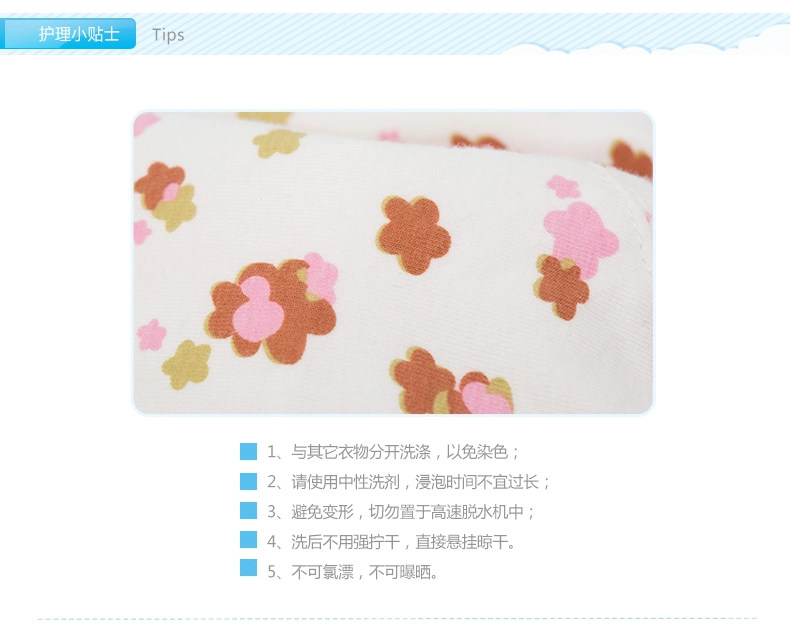Click blue square bullet beside tip 4
790x630 pixels.
248,540
